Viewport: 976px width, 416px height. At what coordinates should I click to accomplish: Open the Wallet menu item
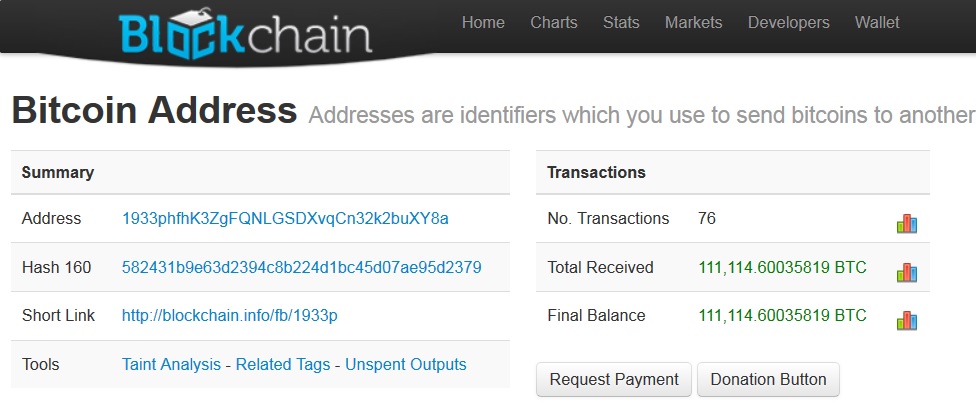pyautogui.click(x=877, y=23)
